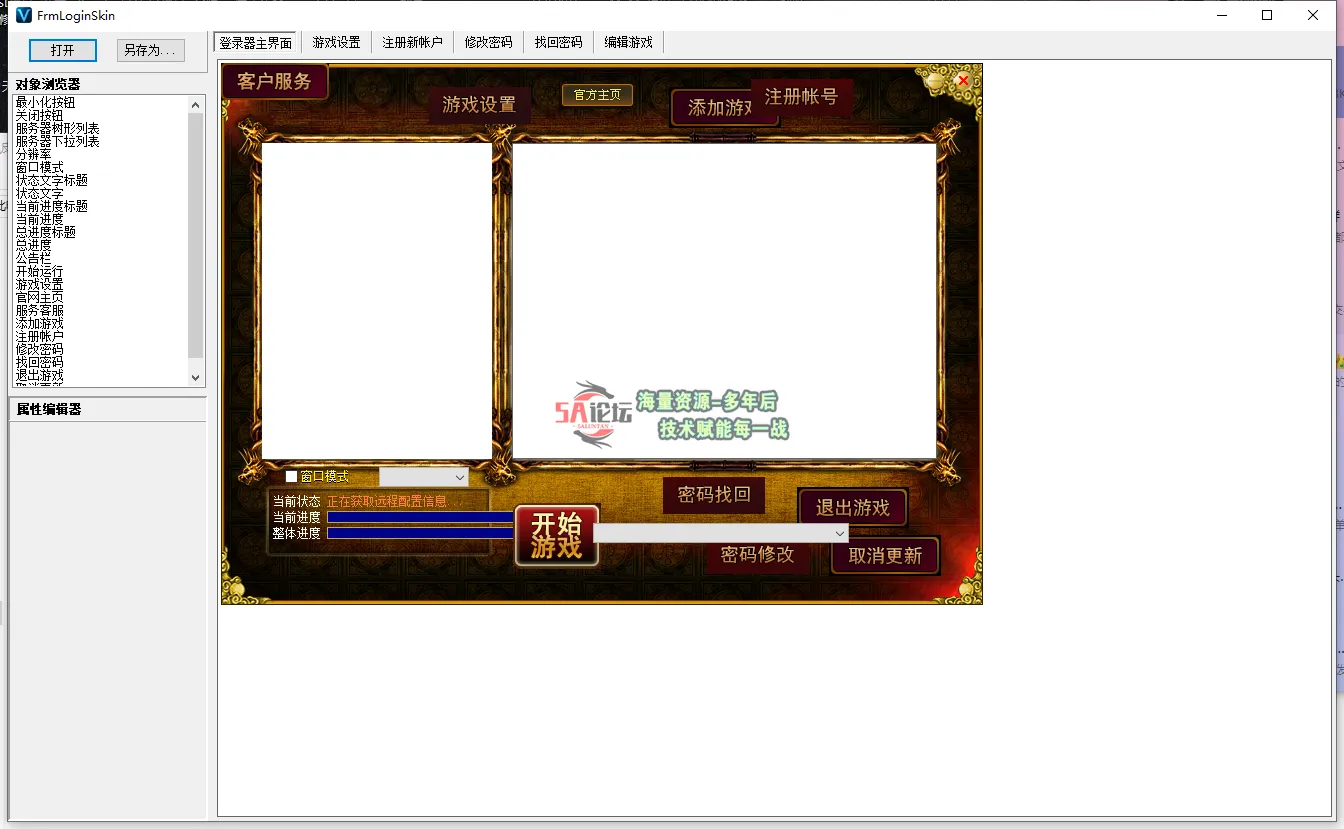
Task: Click the 客户服务 plaque in skin preview
Action: pos(275,81)
